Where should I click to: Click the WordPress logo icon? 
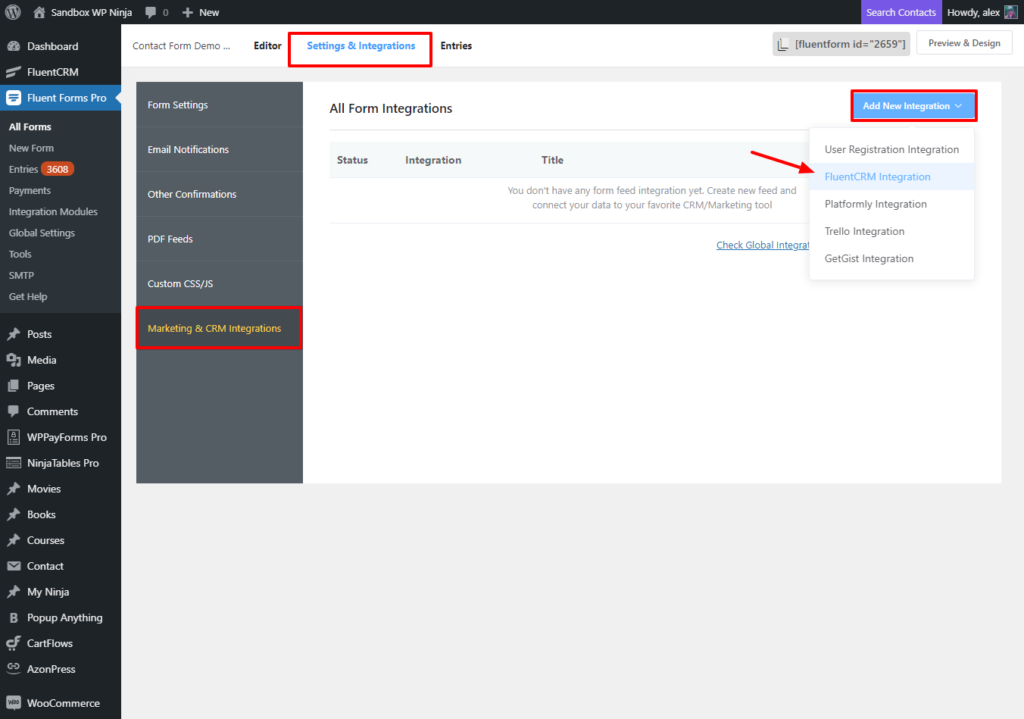pyautogui.click(x=12, y=12)
